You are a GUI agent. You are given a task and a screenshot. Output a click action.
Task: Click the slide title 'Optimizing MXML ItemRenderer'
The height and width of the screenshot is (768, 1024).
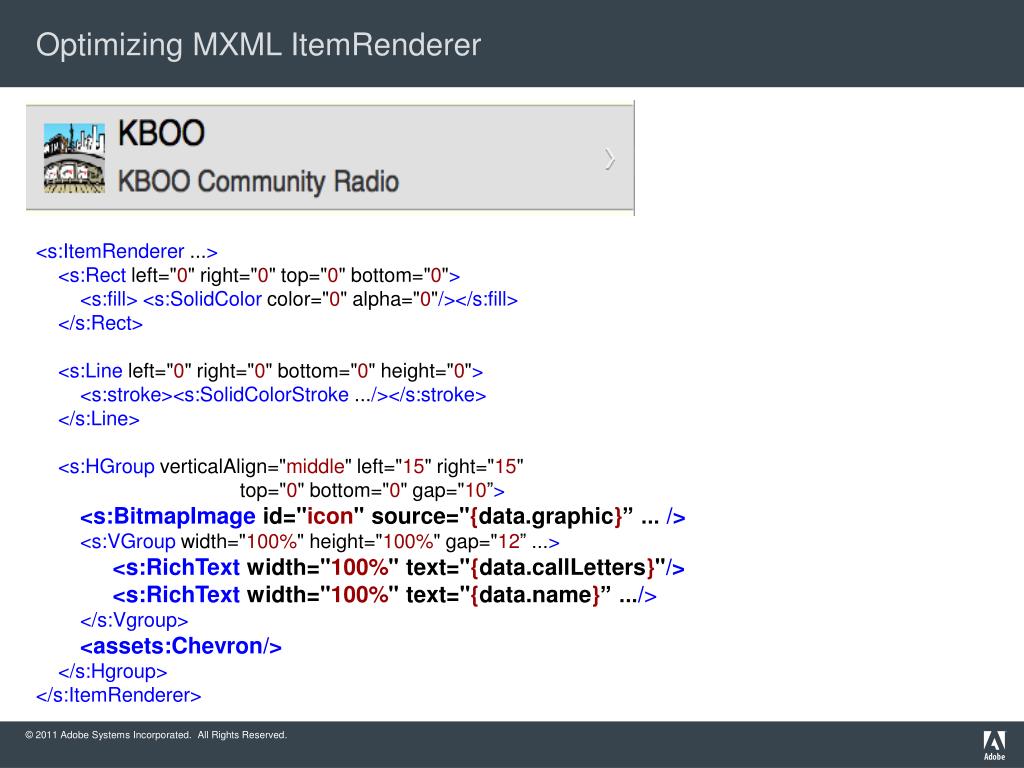pos(258,44)
